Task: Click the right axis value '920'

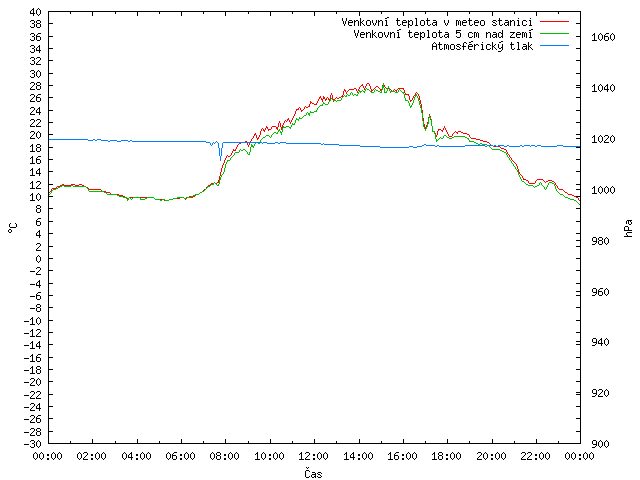Action: pyautogui.click(x=600, y=393)
